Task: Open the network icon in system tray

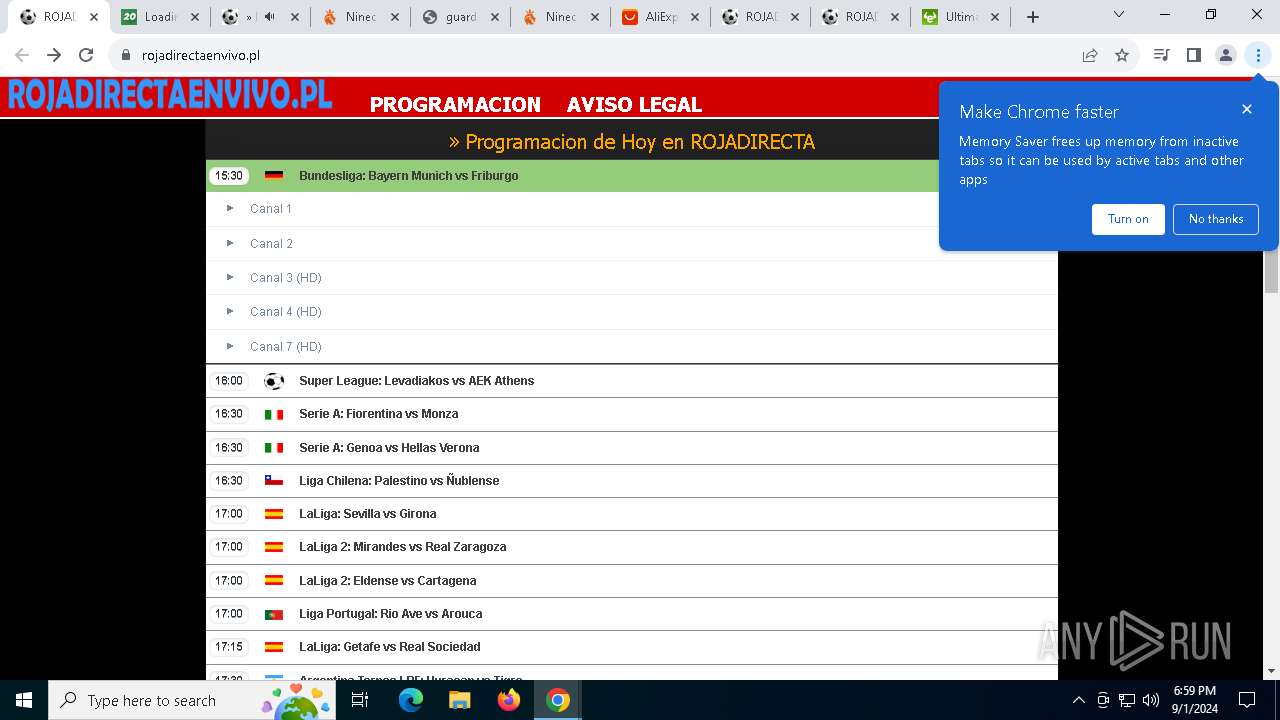Action: 1127,700
